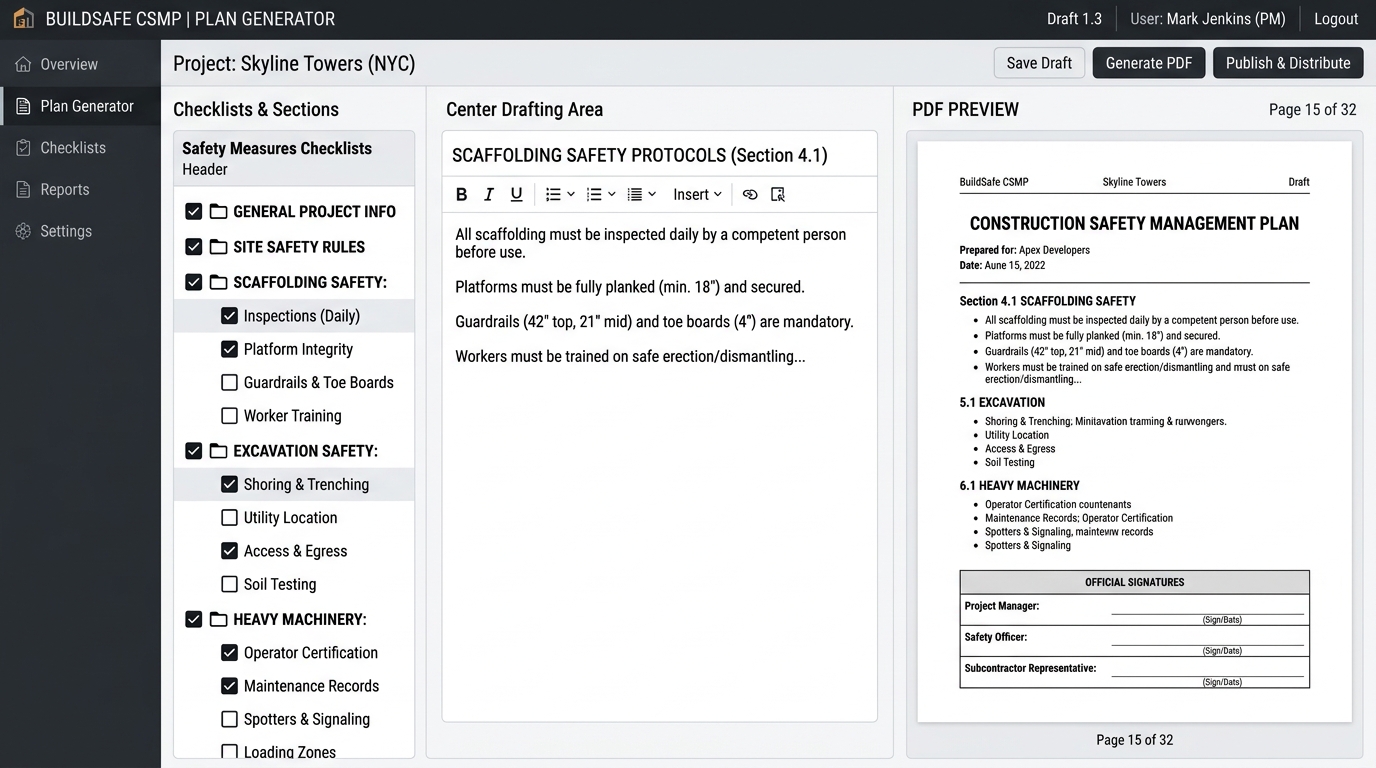Open Overview with the home icon

(x=23, y=64)
